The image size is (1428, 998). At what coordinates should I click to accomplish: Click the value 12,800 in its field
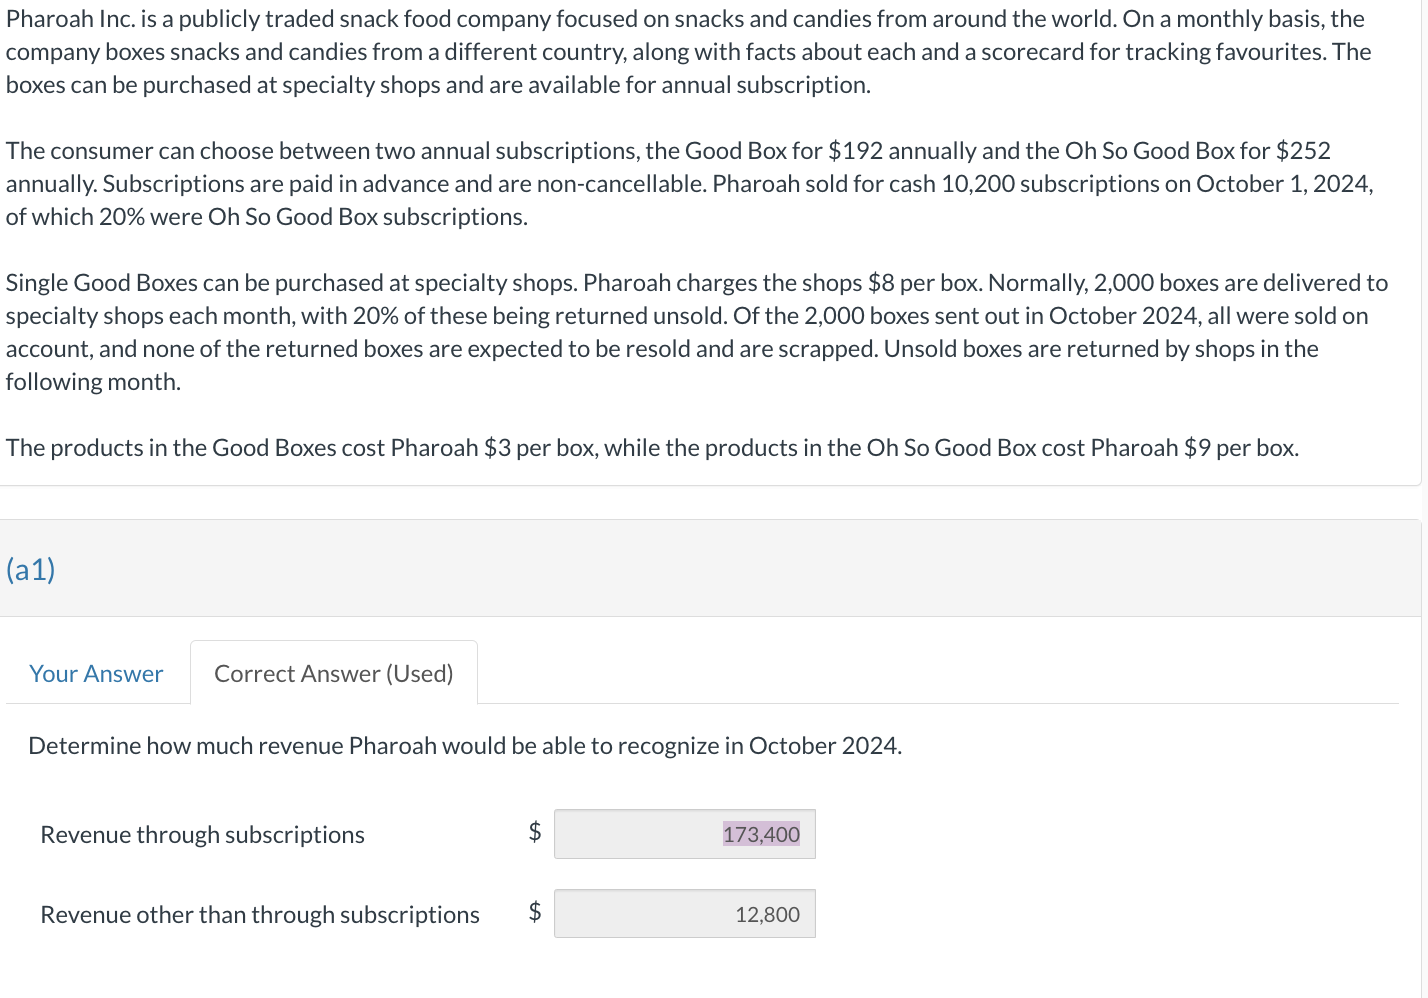point(766,913)
